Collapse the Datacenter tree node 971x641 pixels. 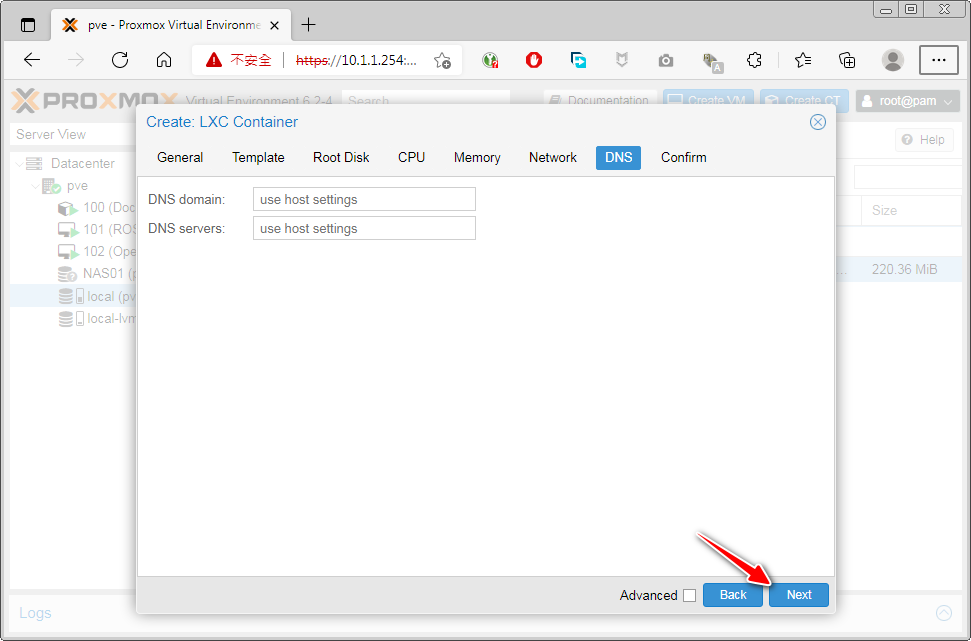click(20, 163)
